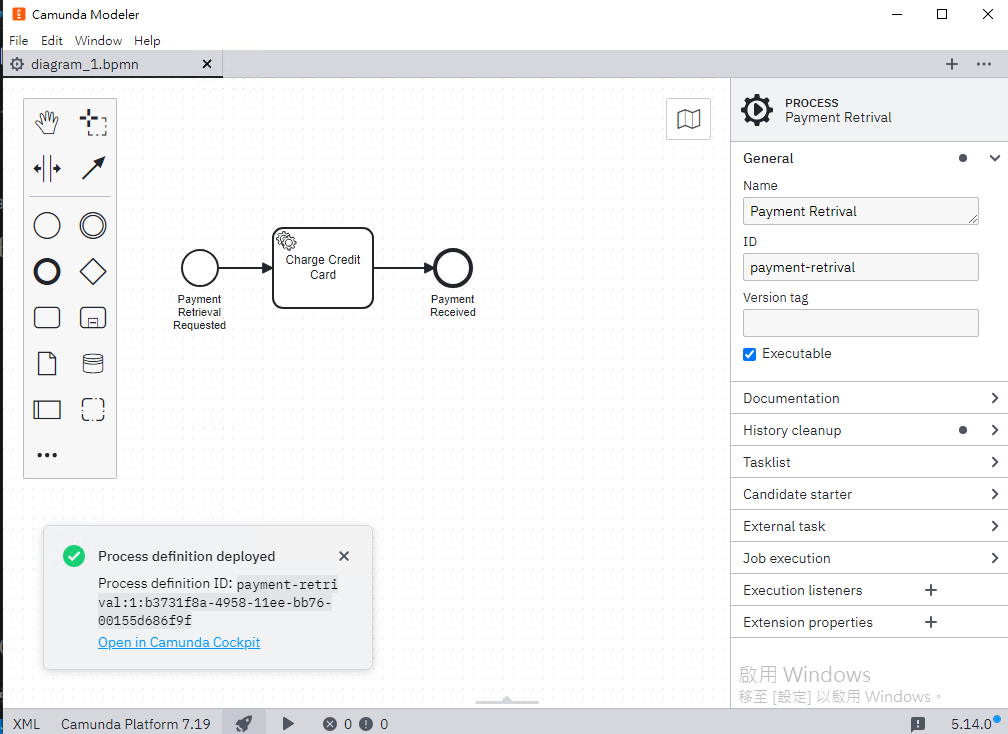Viewport: 1008px width, 734px height.
Task: Add an extension property
Action: 931,622
